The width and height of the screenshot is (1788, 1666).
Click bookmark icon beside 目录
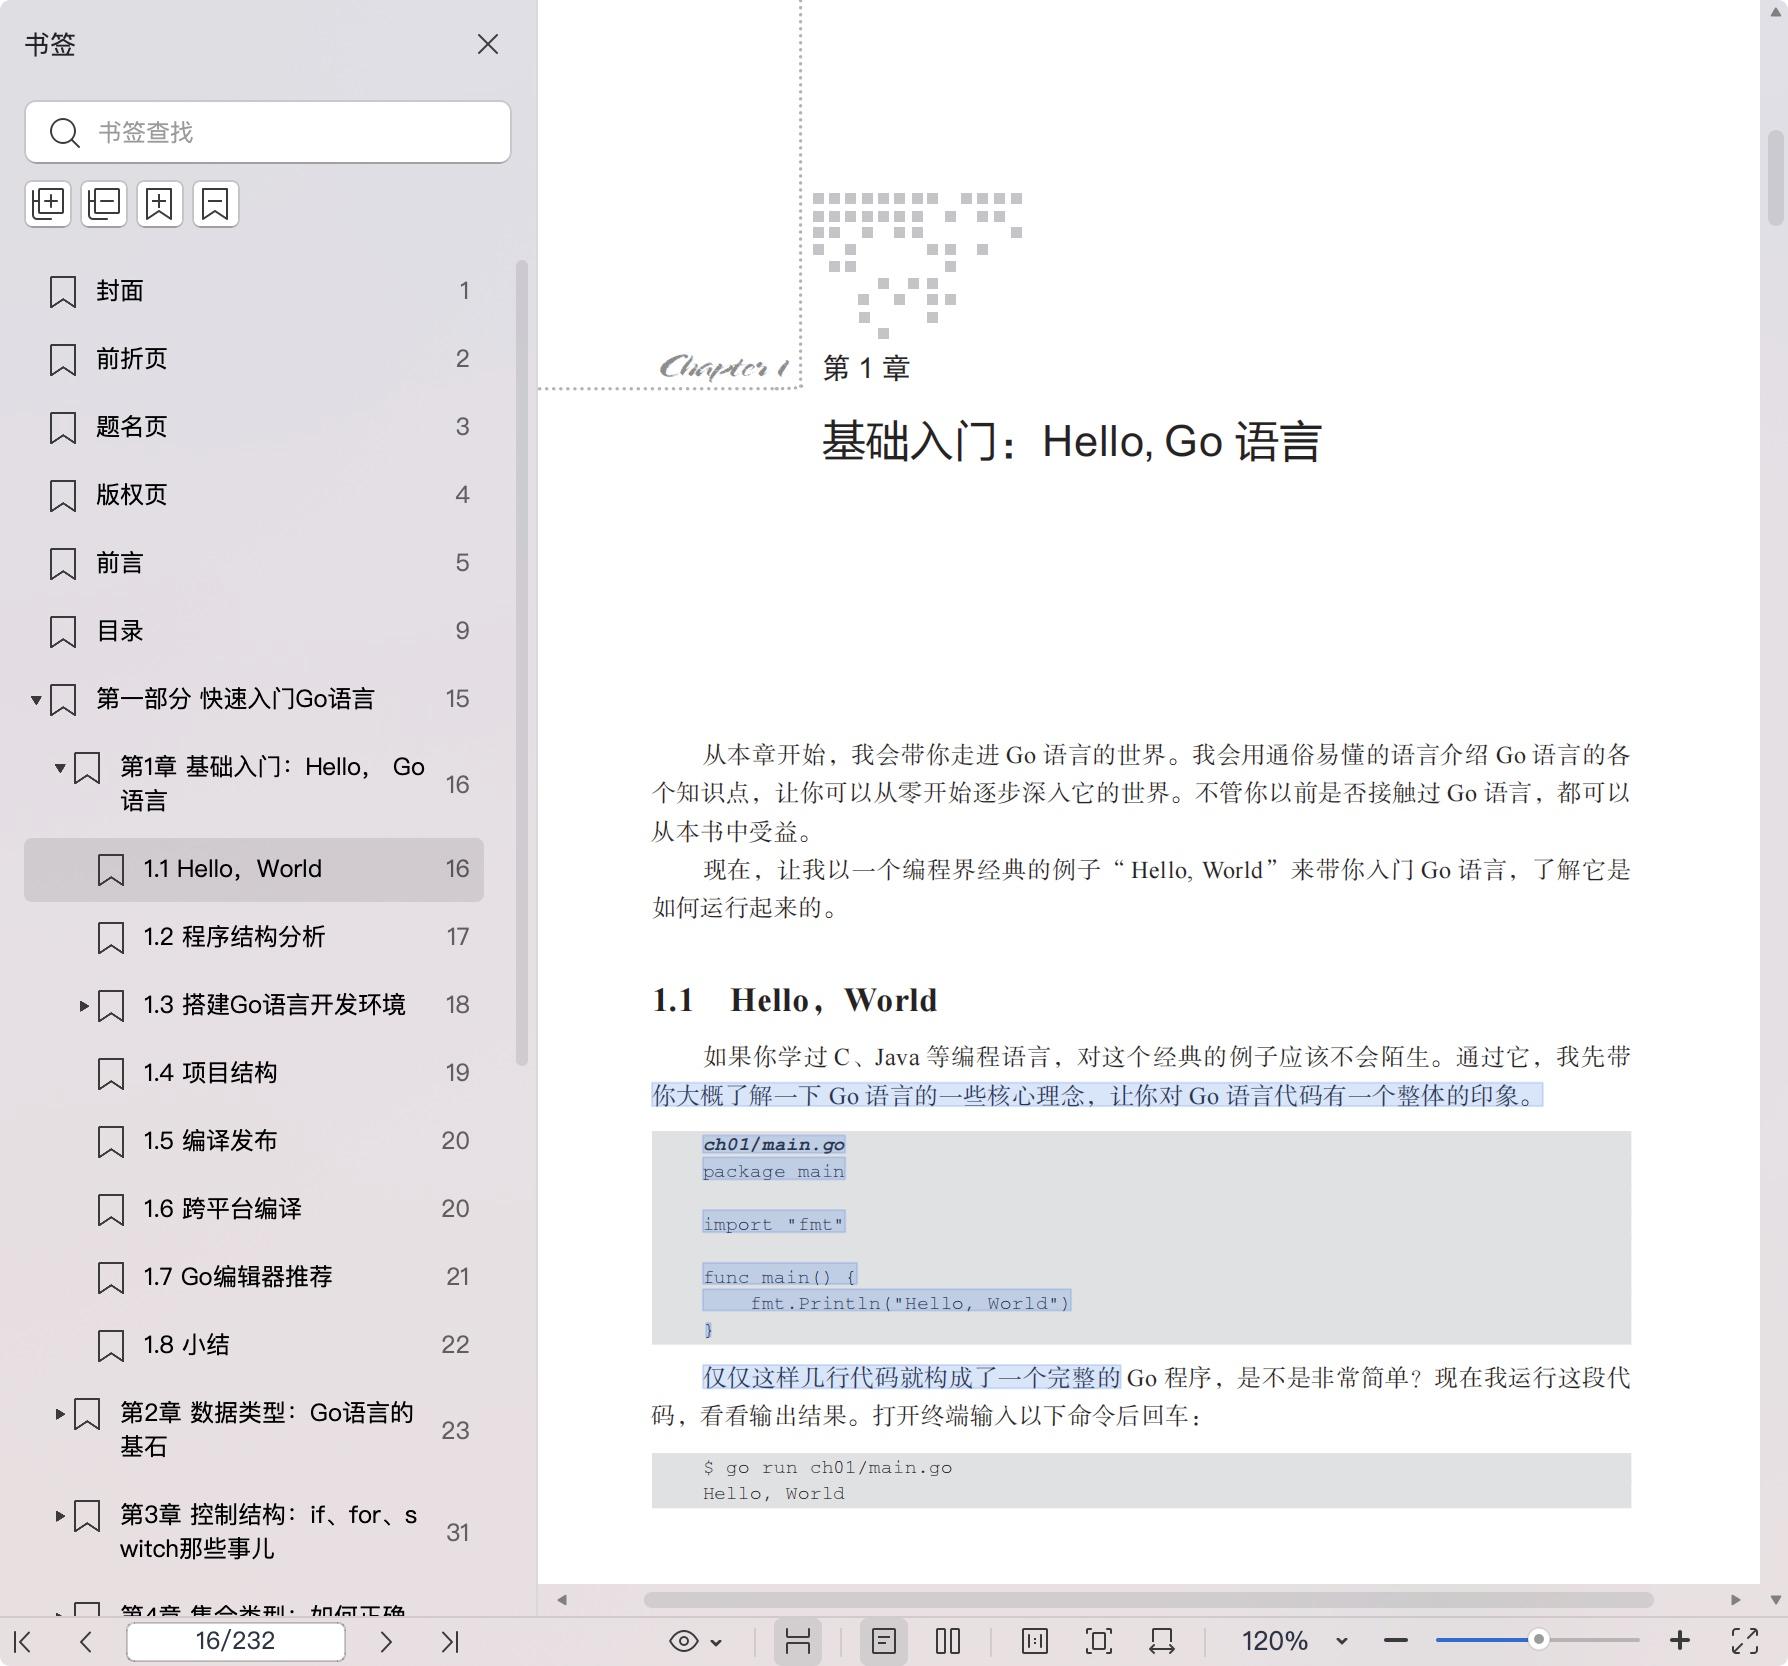63,632
